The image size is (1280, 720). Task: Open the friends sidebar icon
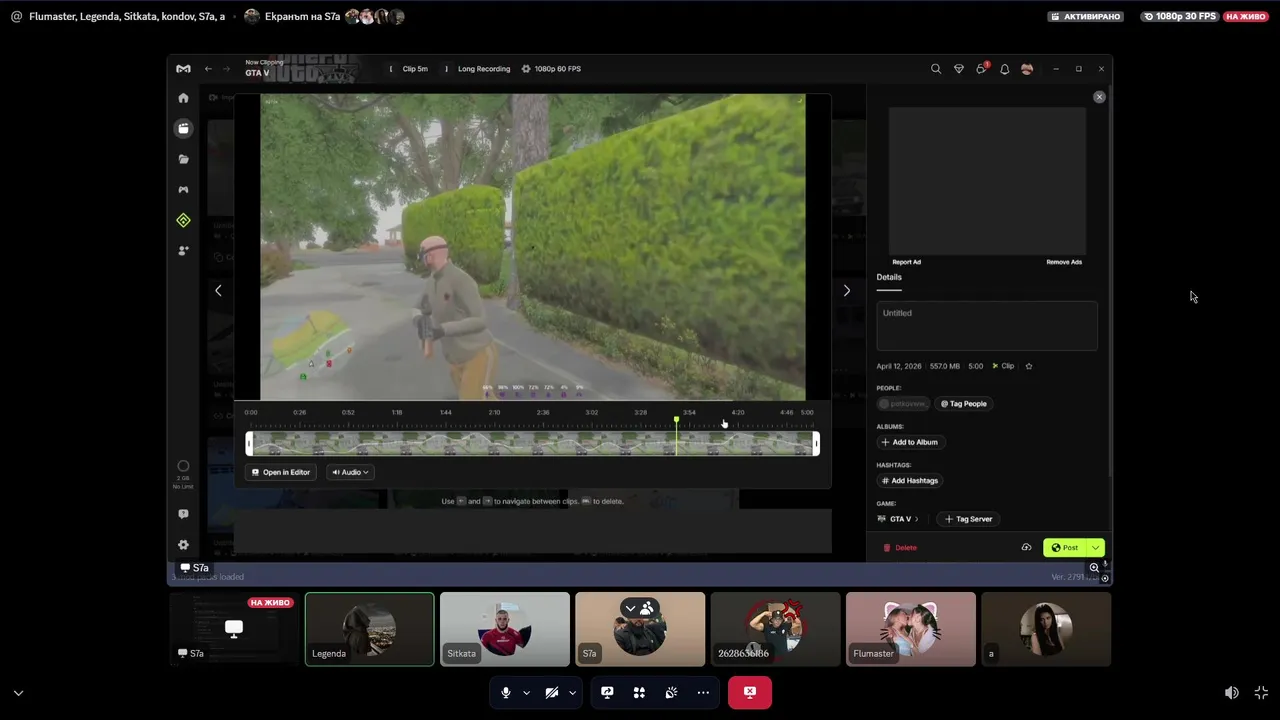coord(183,251)
